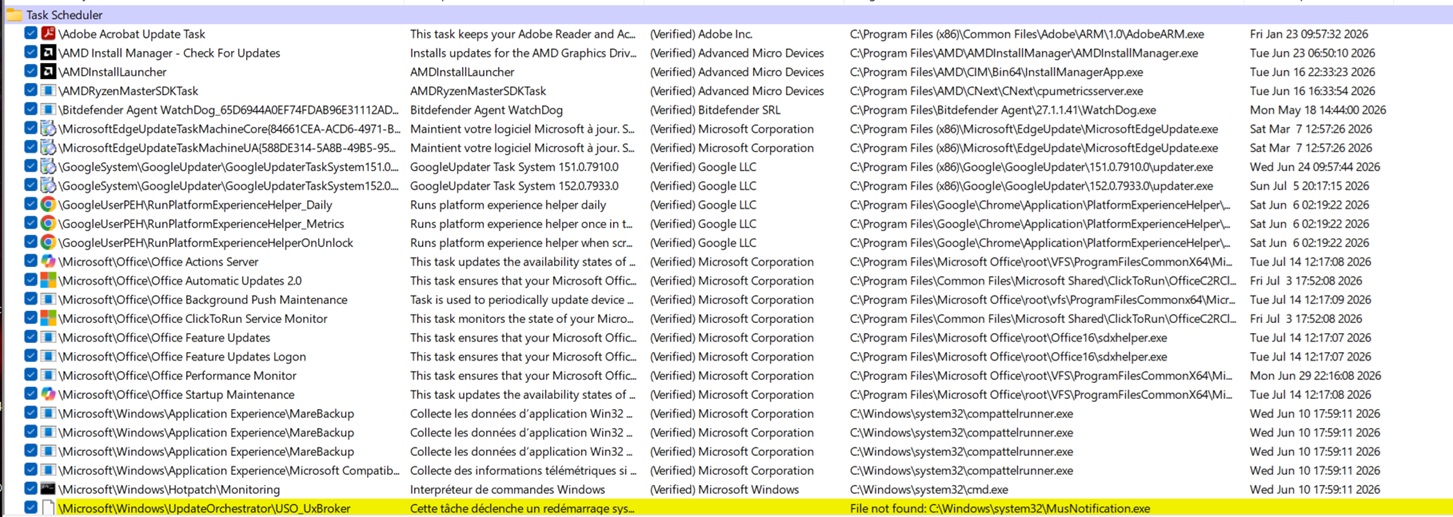Click publisher '(Verified) Adobe Inc.'
This screenshot has width=1453, height=517.
point(701,34)
